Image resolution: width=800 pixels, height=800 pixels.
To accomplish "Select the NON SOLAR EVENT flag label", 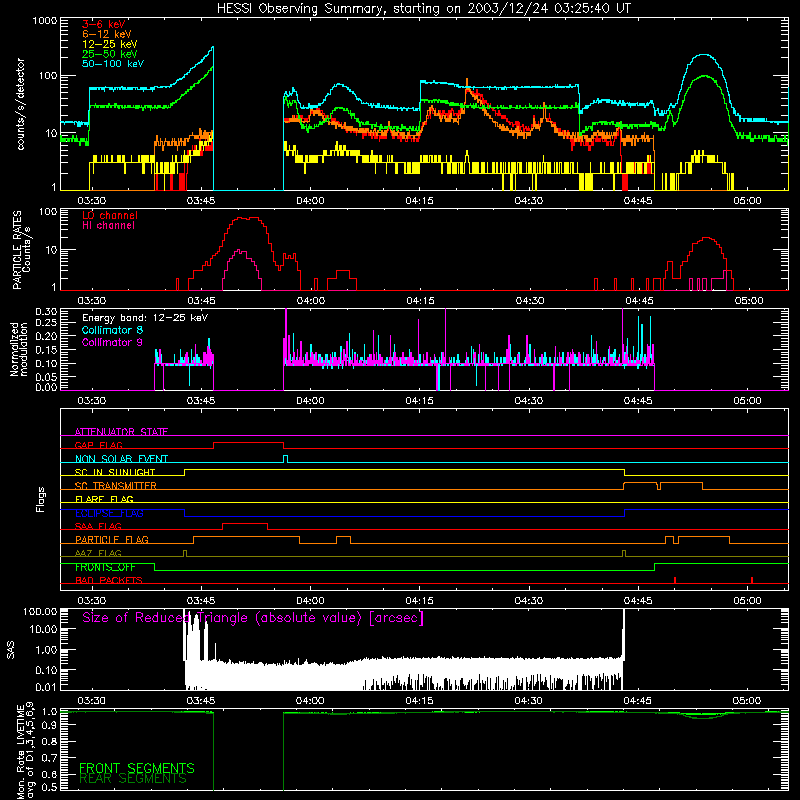I will point(121,459).
